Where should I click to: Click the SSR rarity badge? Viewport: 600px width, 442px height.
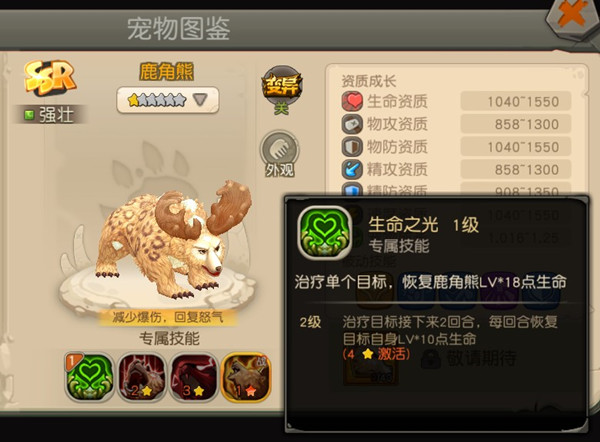49,77
